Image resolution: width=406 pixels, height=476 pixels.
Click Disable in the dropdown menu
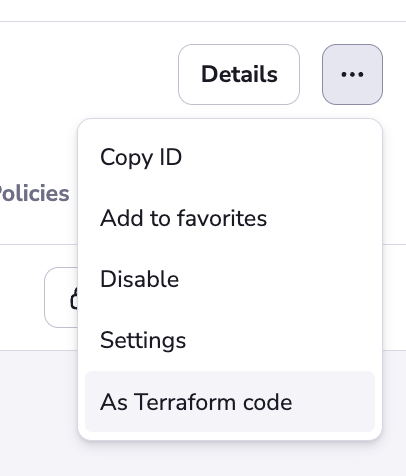(x=230, y=279)
